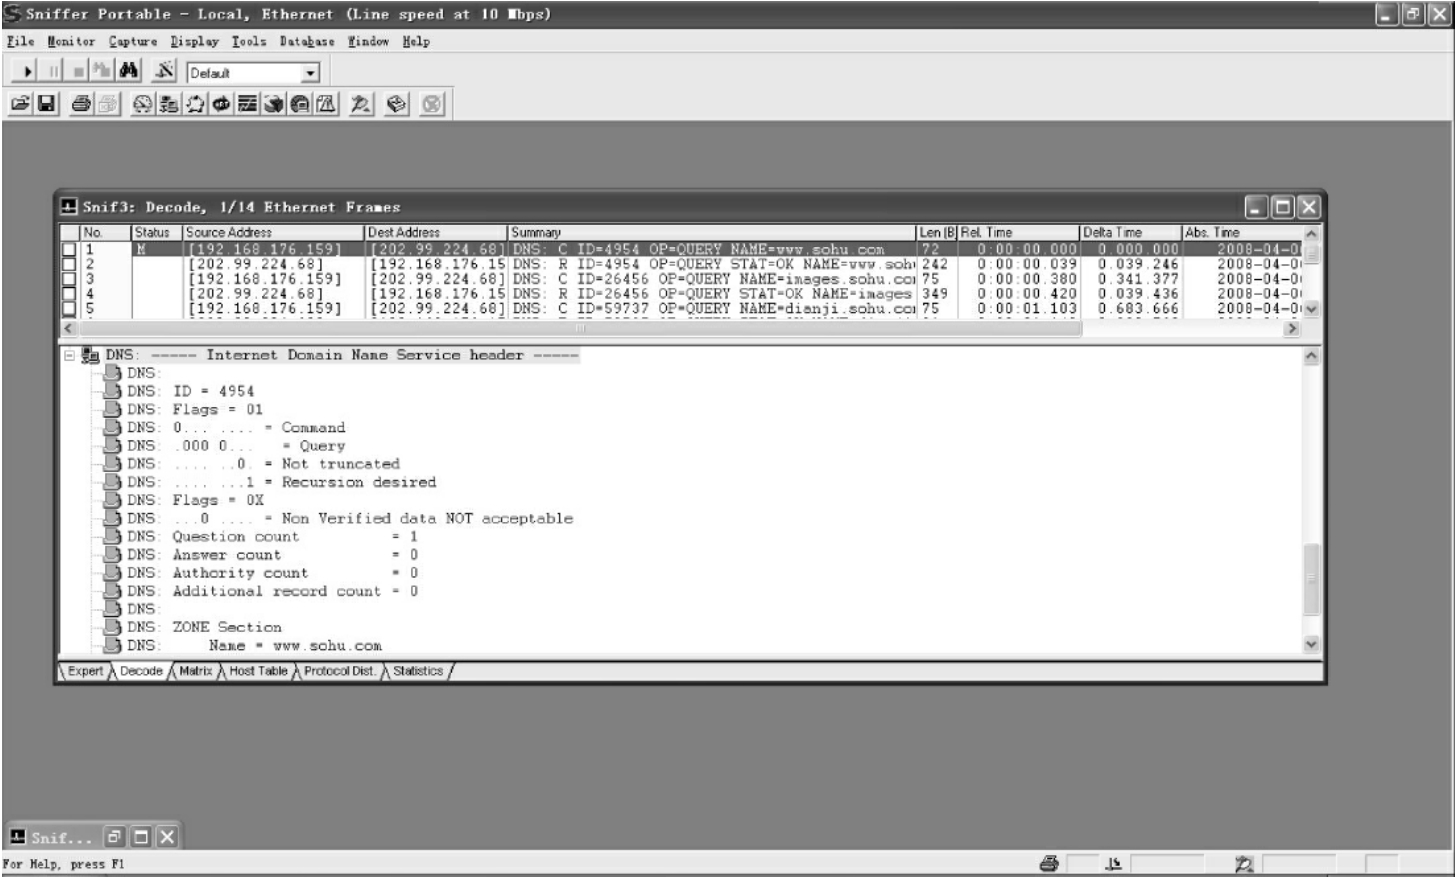Viewport: 1455px width, 877px height.
Task: Click the Sniffer Portable application title icon
Action: (x=13, y=14)
